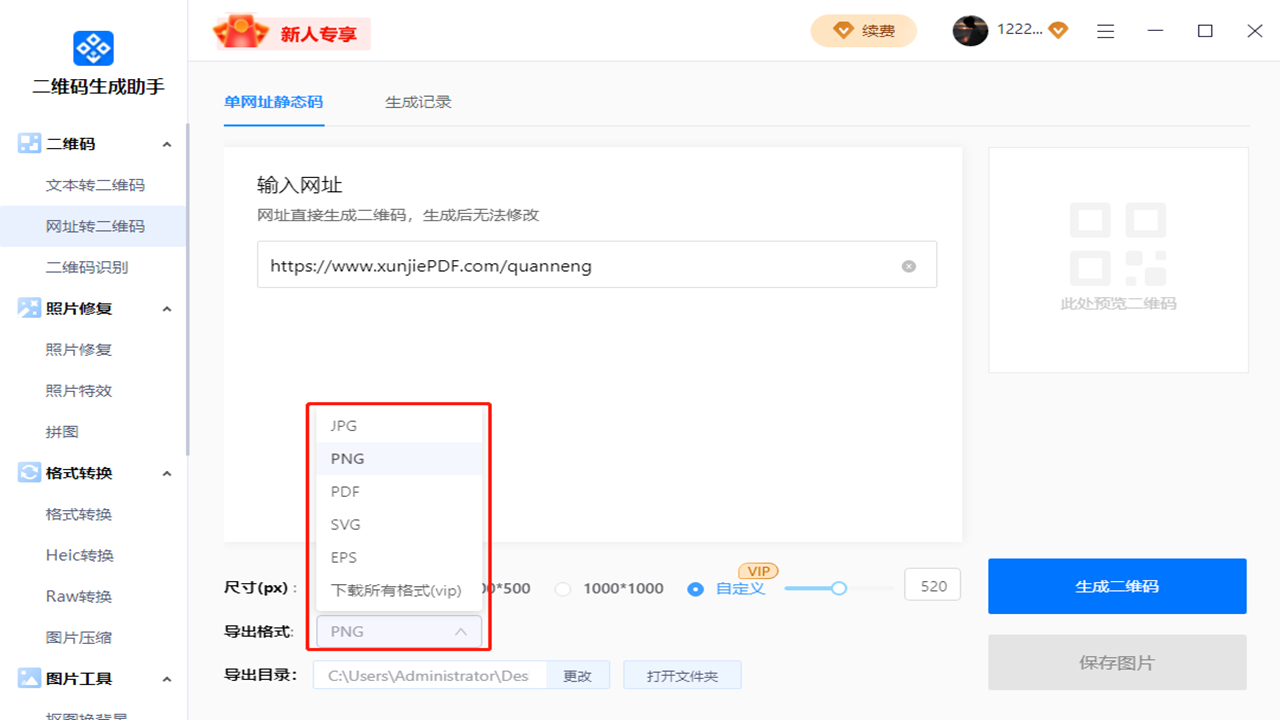Image resolution: width=1280 pixels, height=720 pixels.
Task: Open the 照片修复 section via its icon
Action: [x=28, y=308]
